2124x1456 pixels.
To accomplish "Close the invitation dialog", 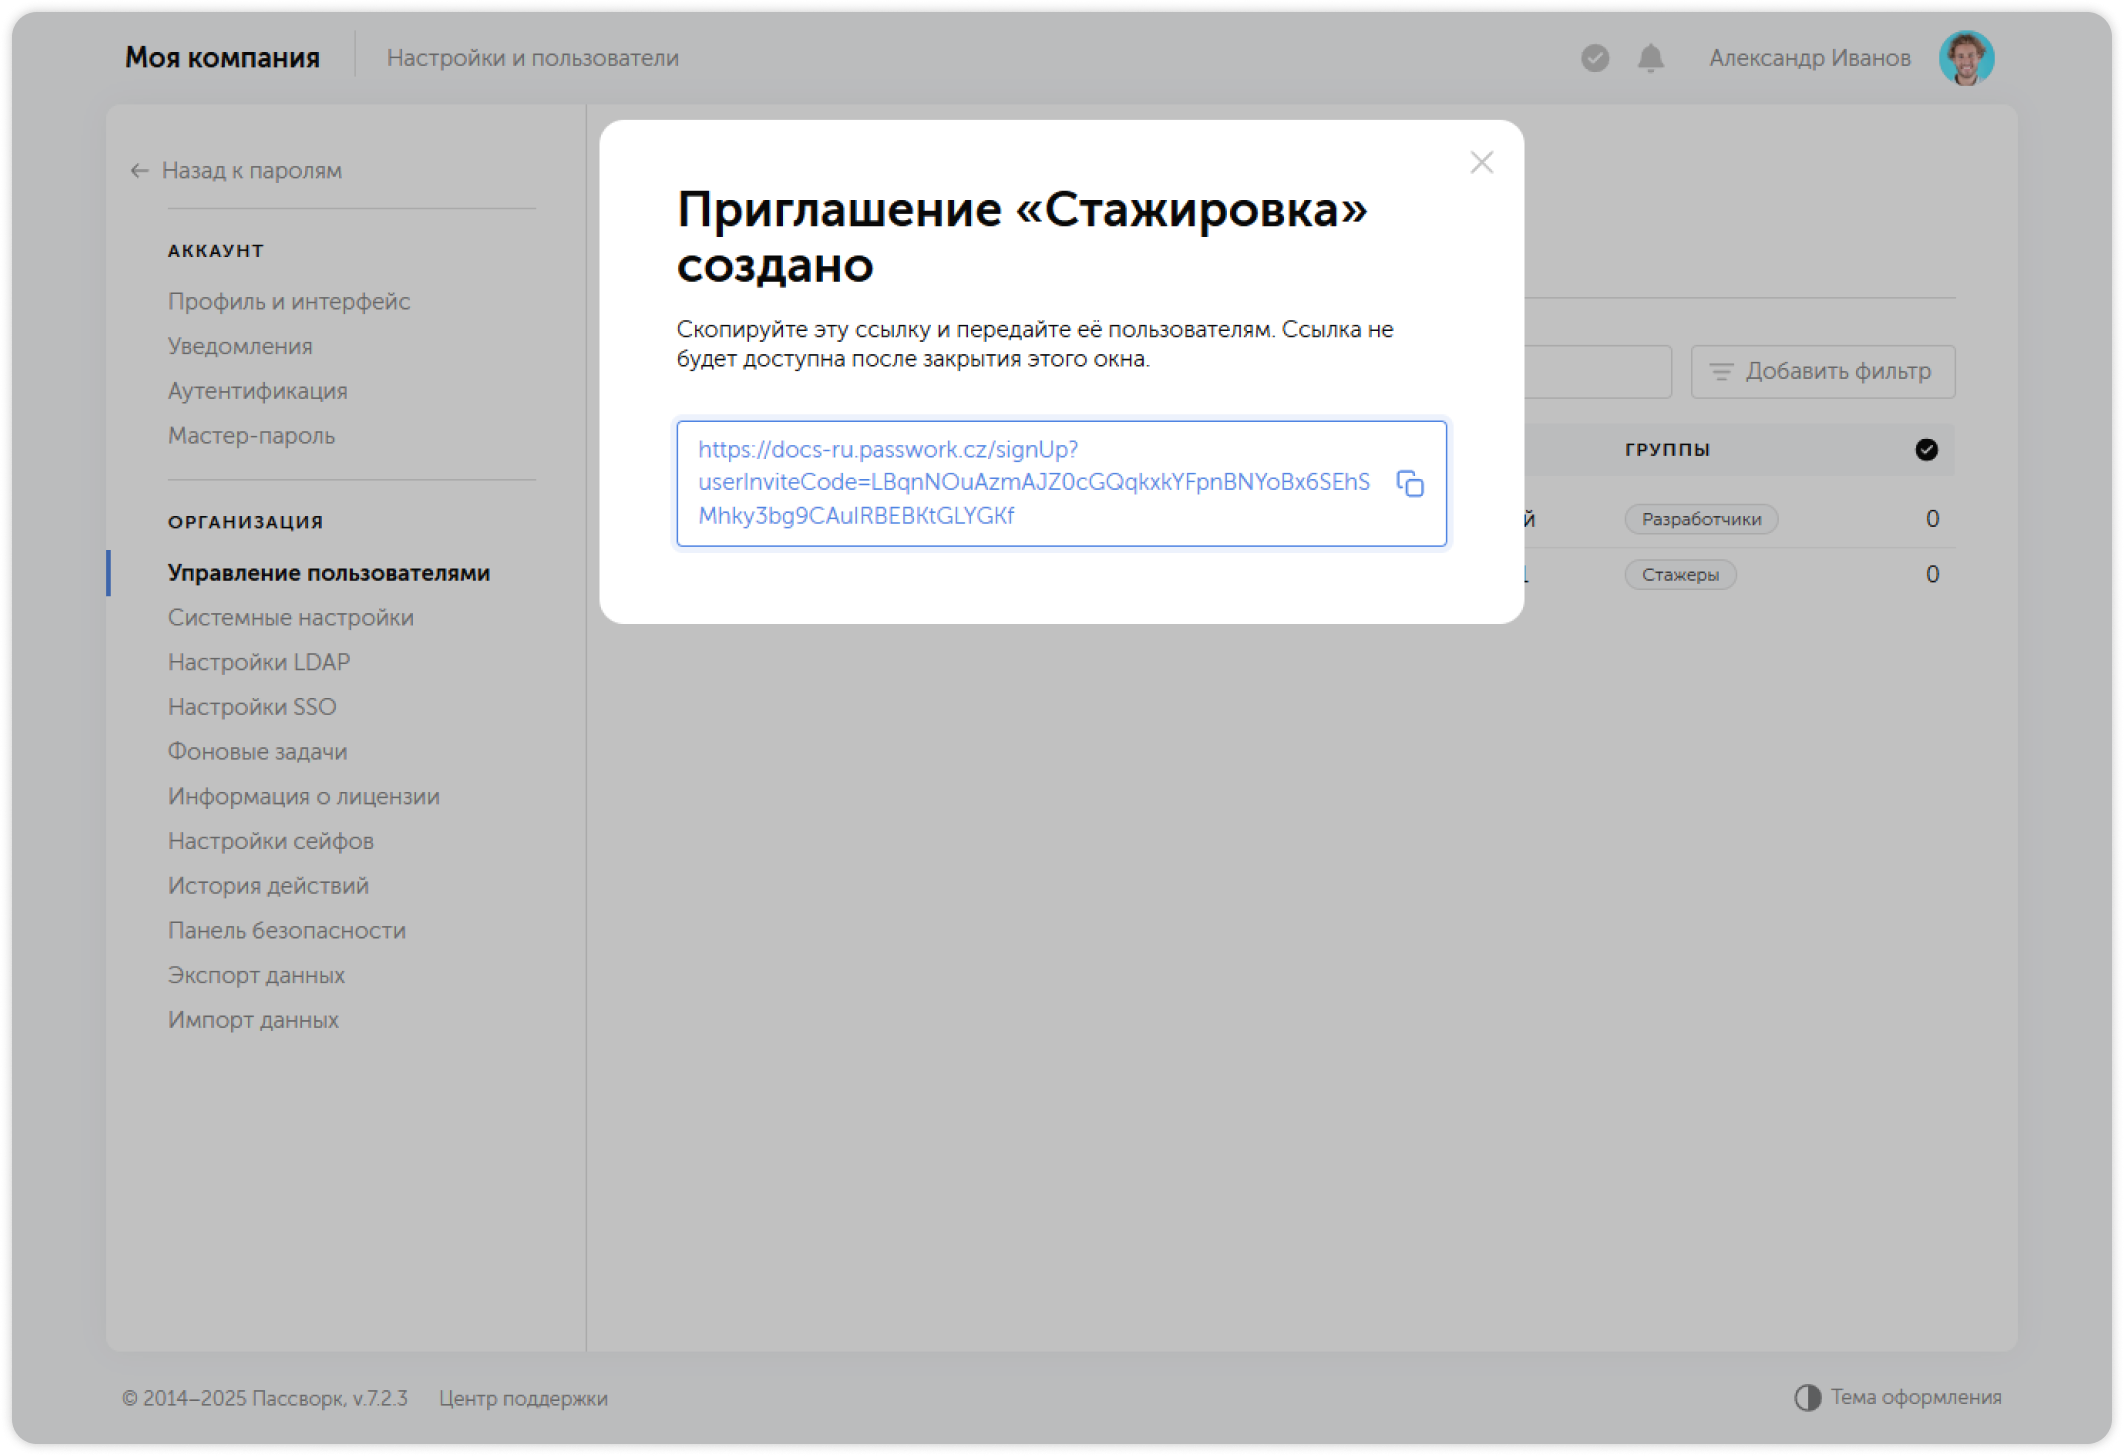I will (1481, 163).
